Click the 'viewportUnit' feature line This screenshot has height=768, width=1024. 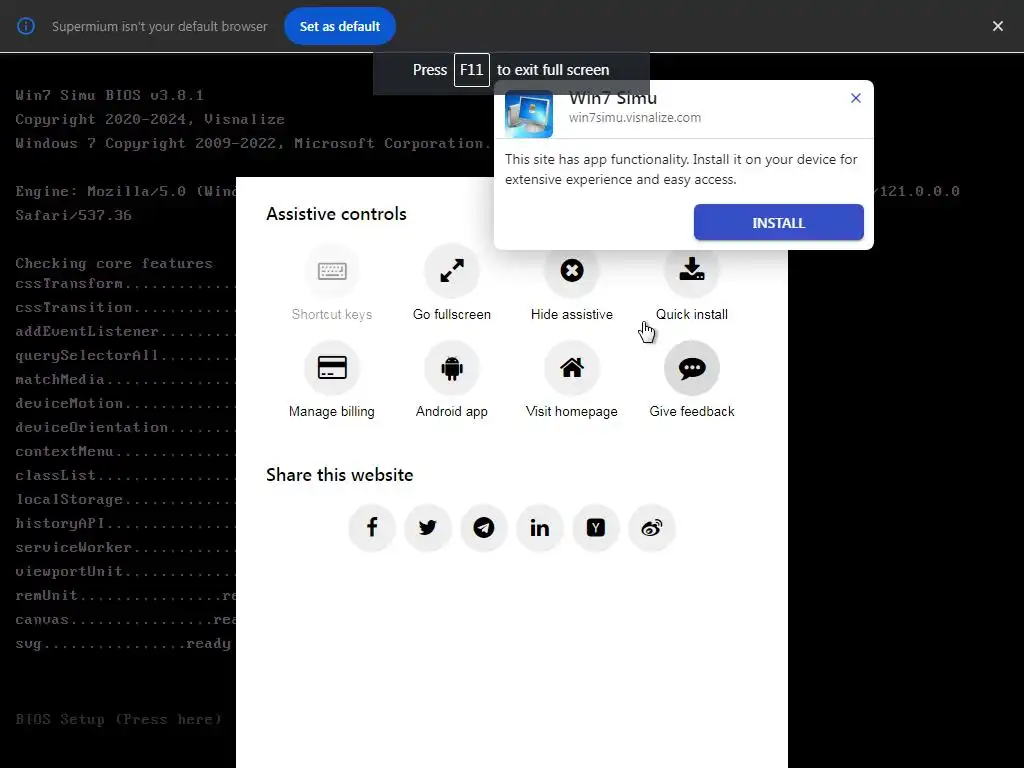click(125, 571)
